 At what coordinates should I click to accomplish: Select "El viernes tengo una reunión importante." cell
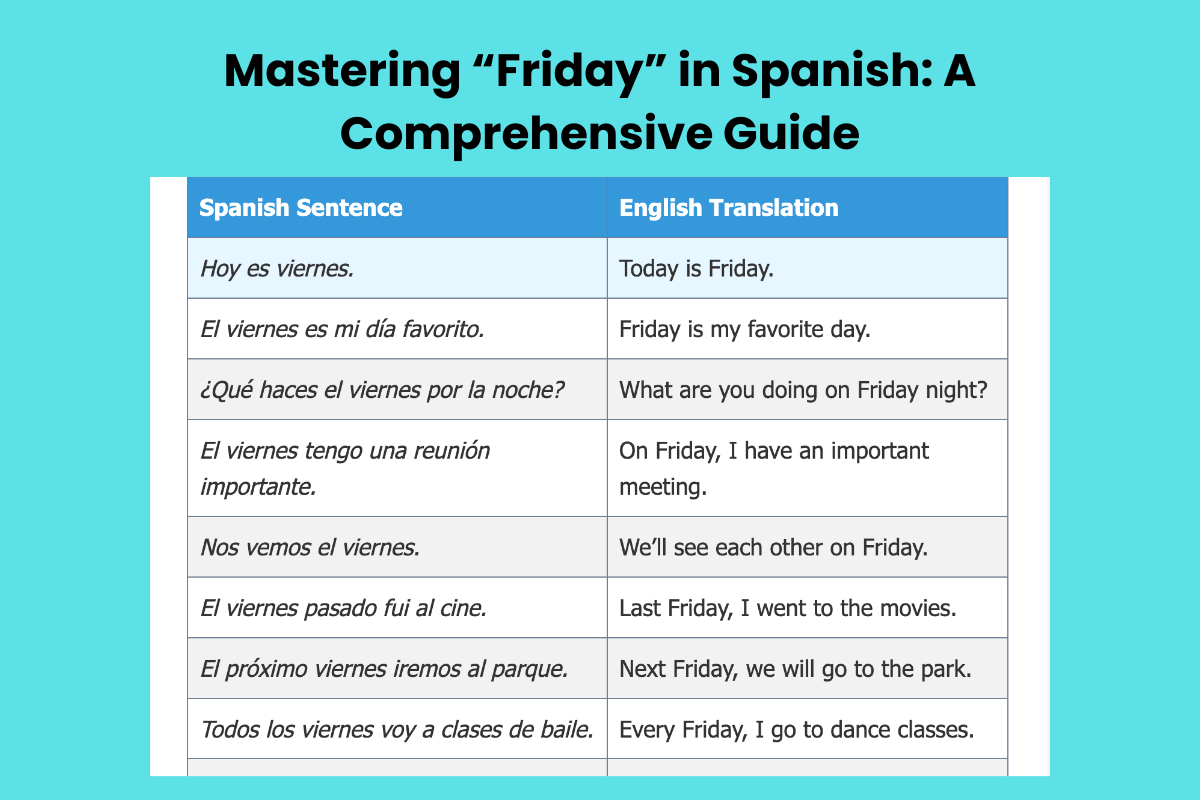click(x=345, y=468)
